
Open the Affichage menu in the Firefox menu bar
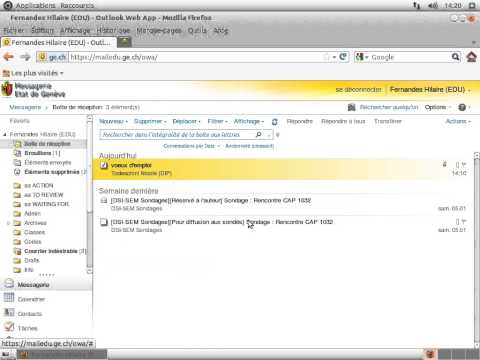point(75,30)
